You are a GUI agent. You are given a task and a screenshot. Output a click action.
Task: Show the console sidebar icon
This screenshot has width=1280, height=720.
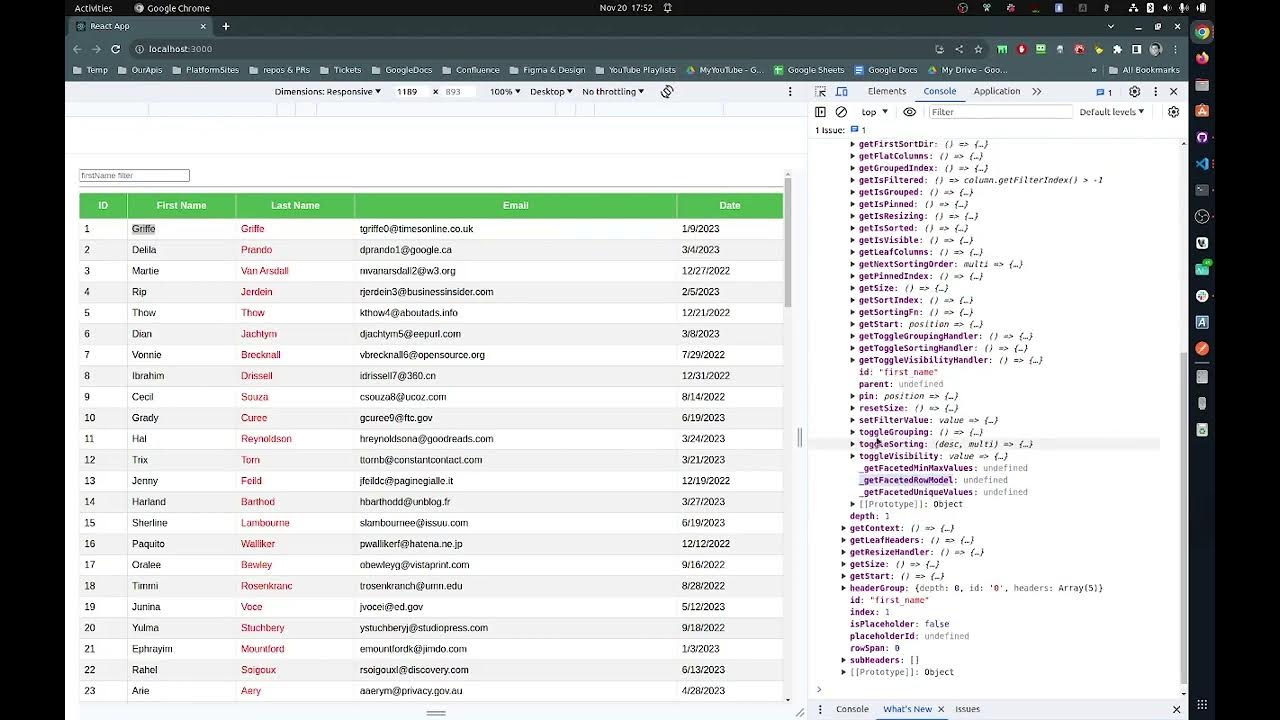[820, 112]
